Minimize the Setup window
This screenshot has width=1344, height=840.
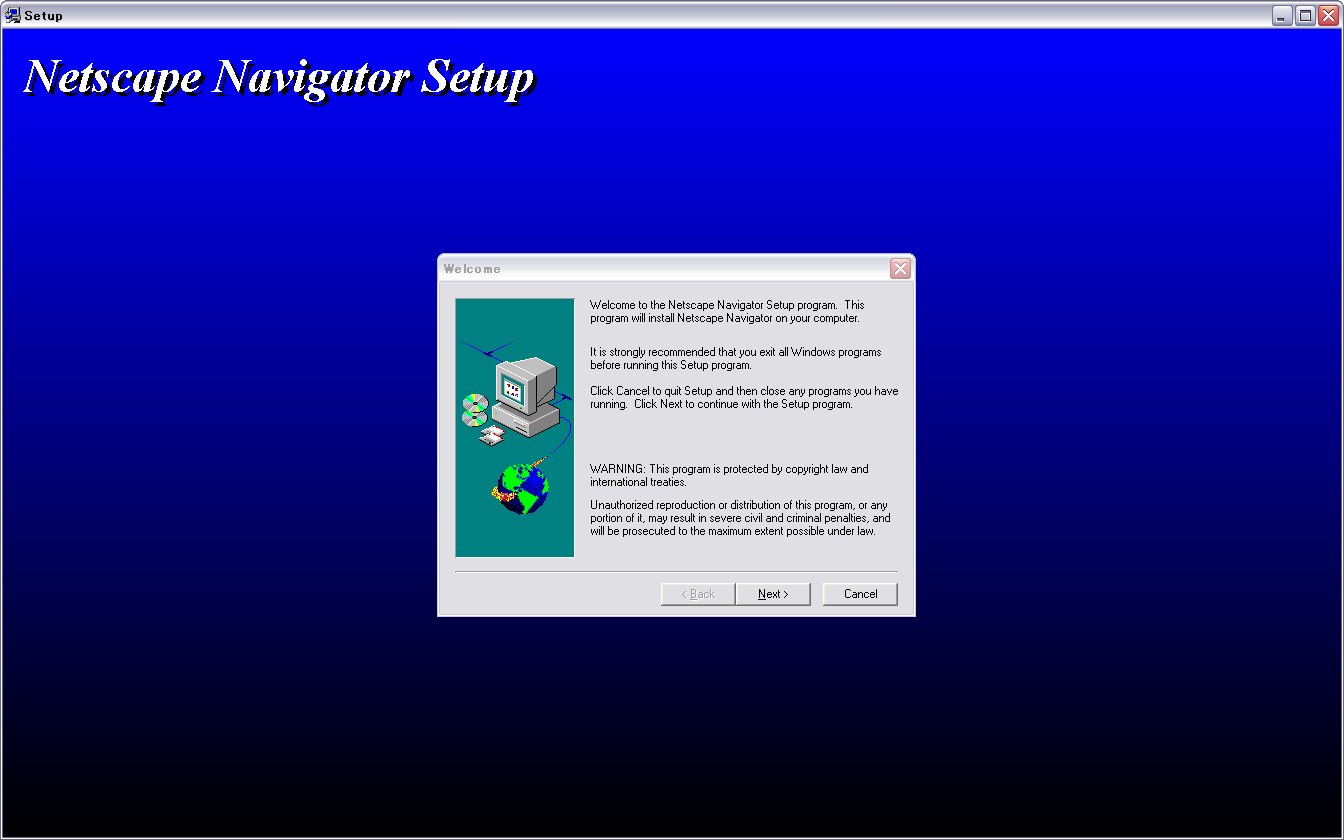coord(1282,15)
